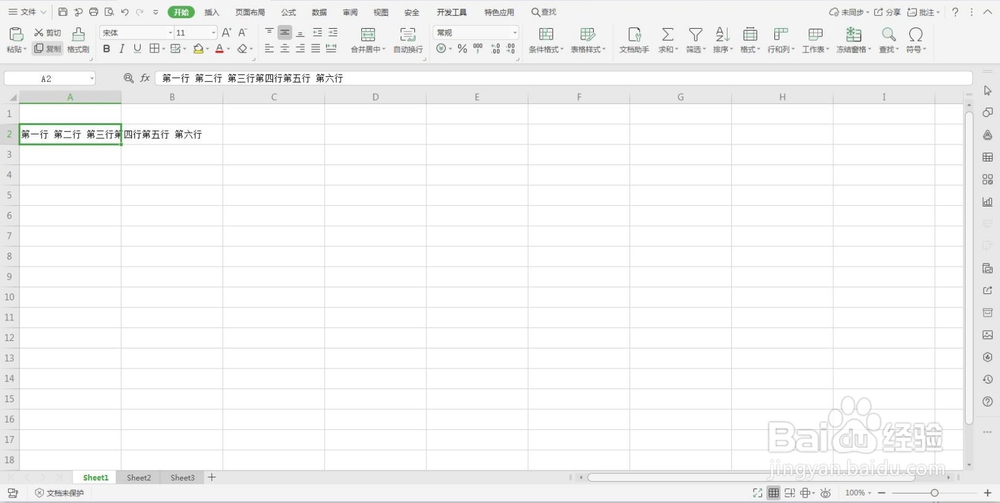
Task: Open the 公式 (Formulas) tab
Action: pos(288,12)
